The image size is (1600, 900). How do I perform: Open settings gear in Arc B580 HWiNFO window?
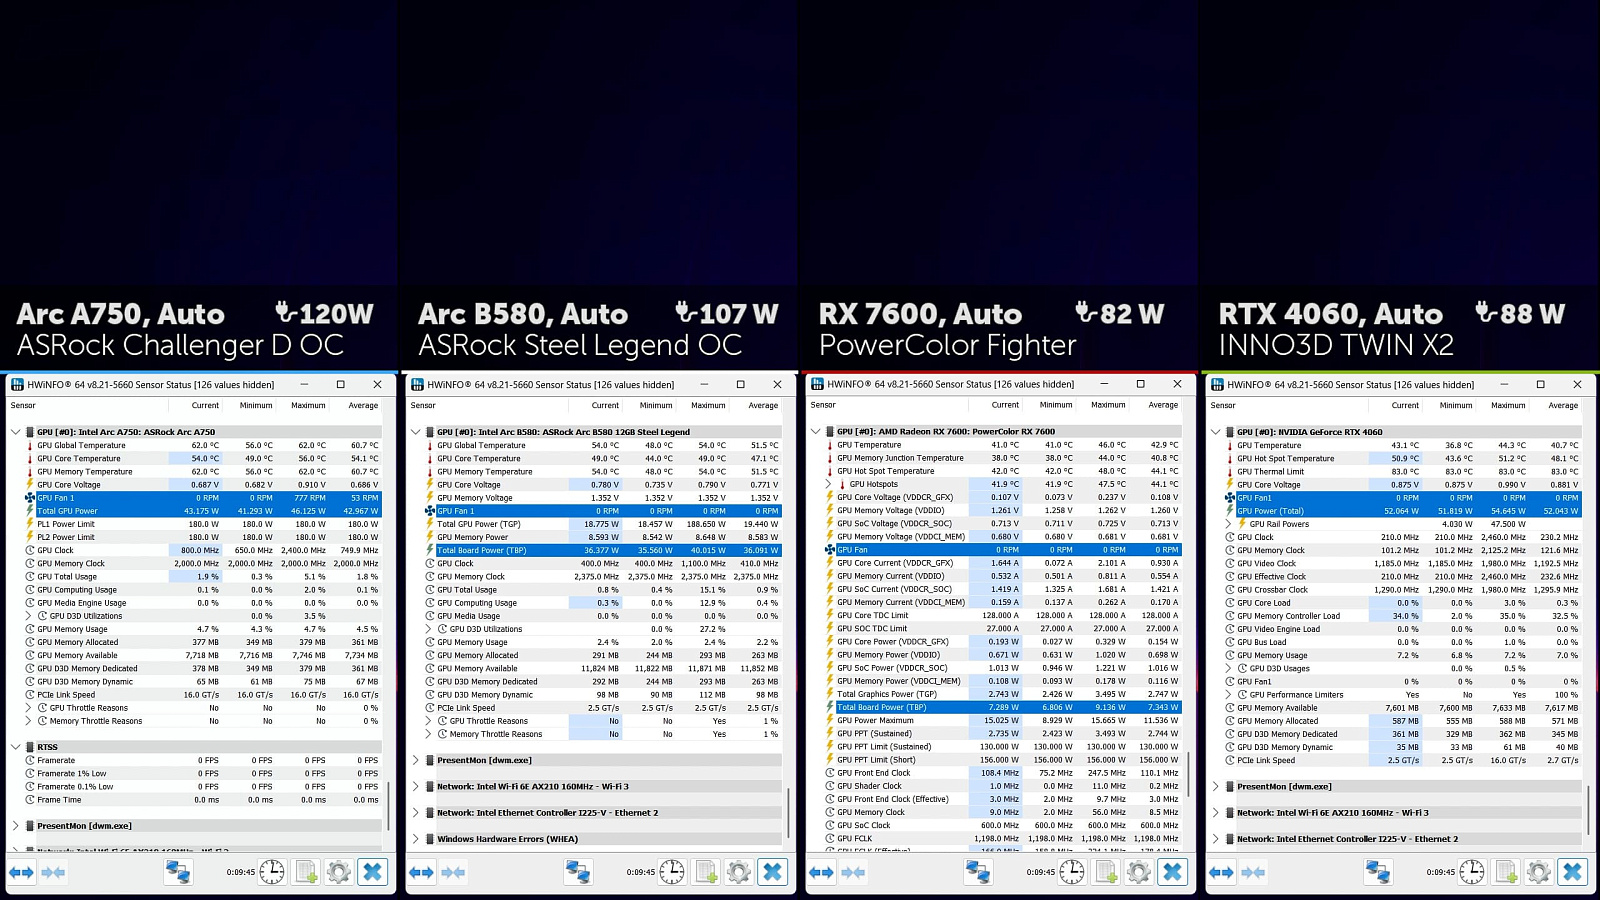click(739, 872)
